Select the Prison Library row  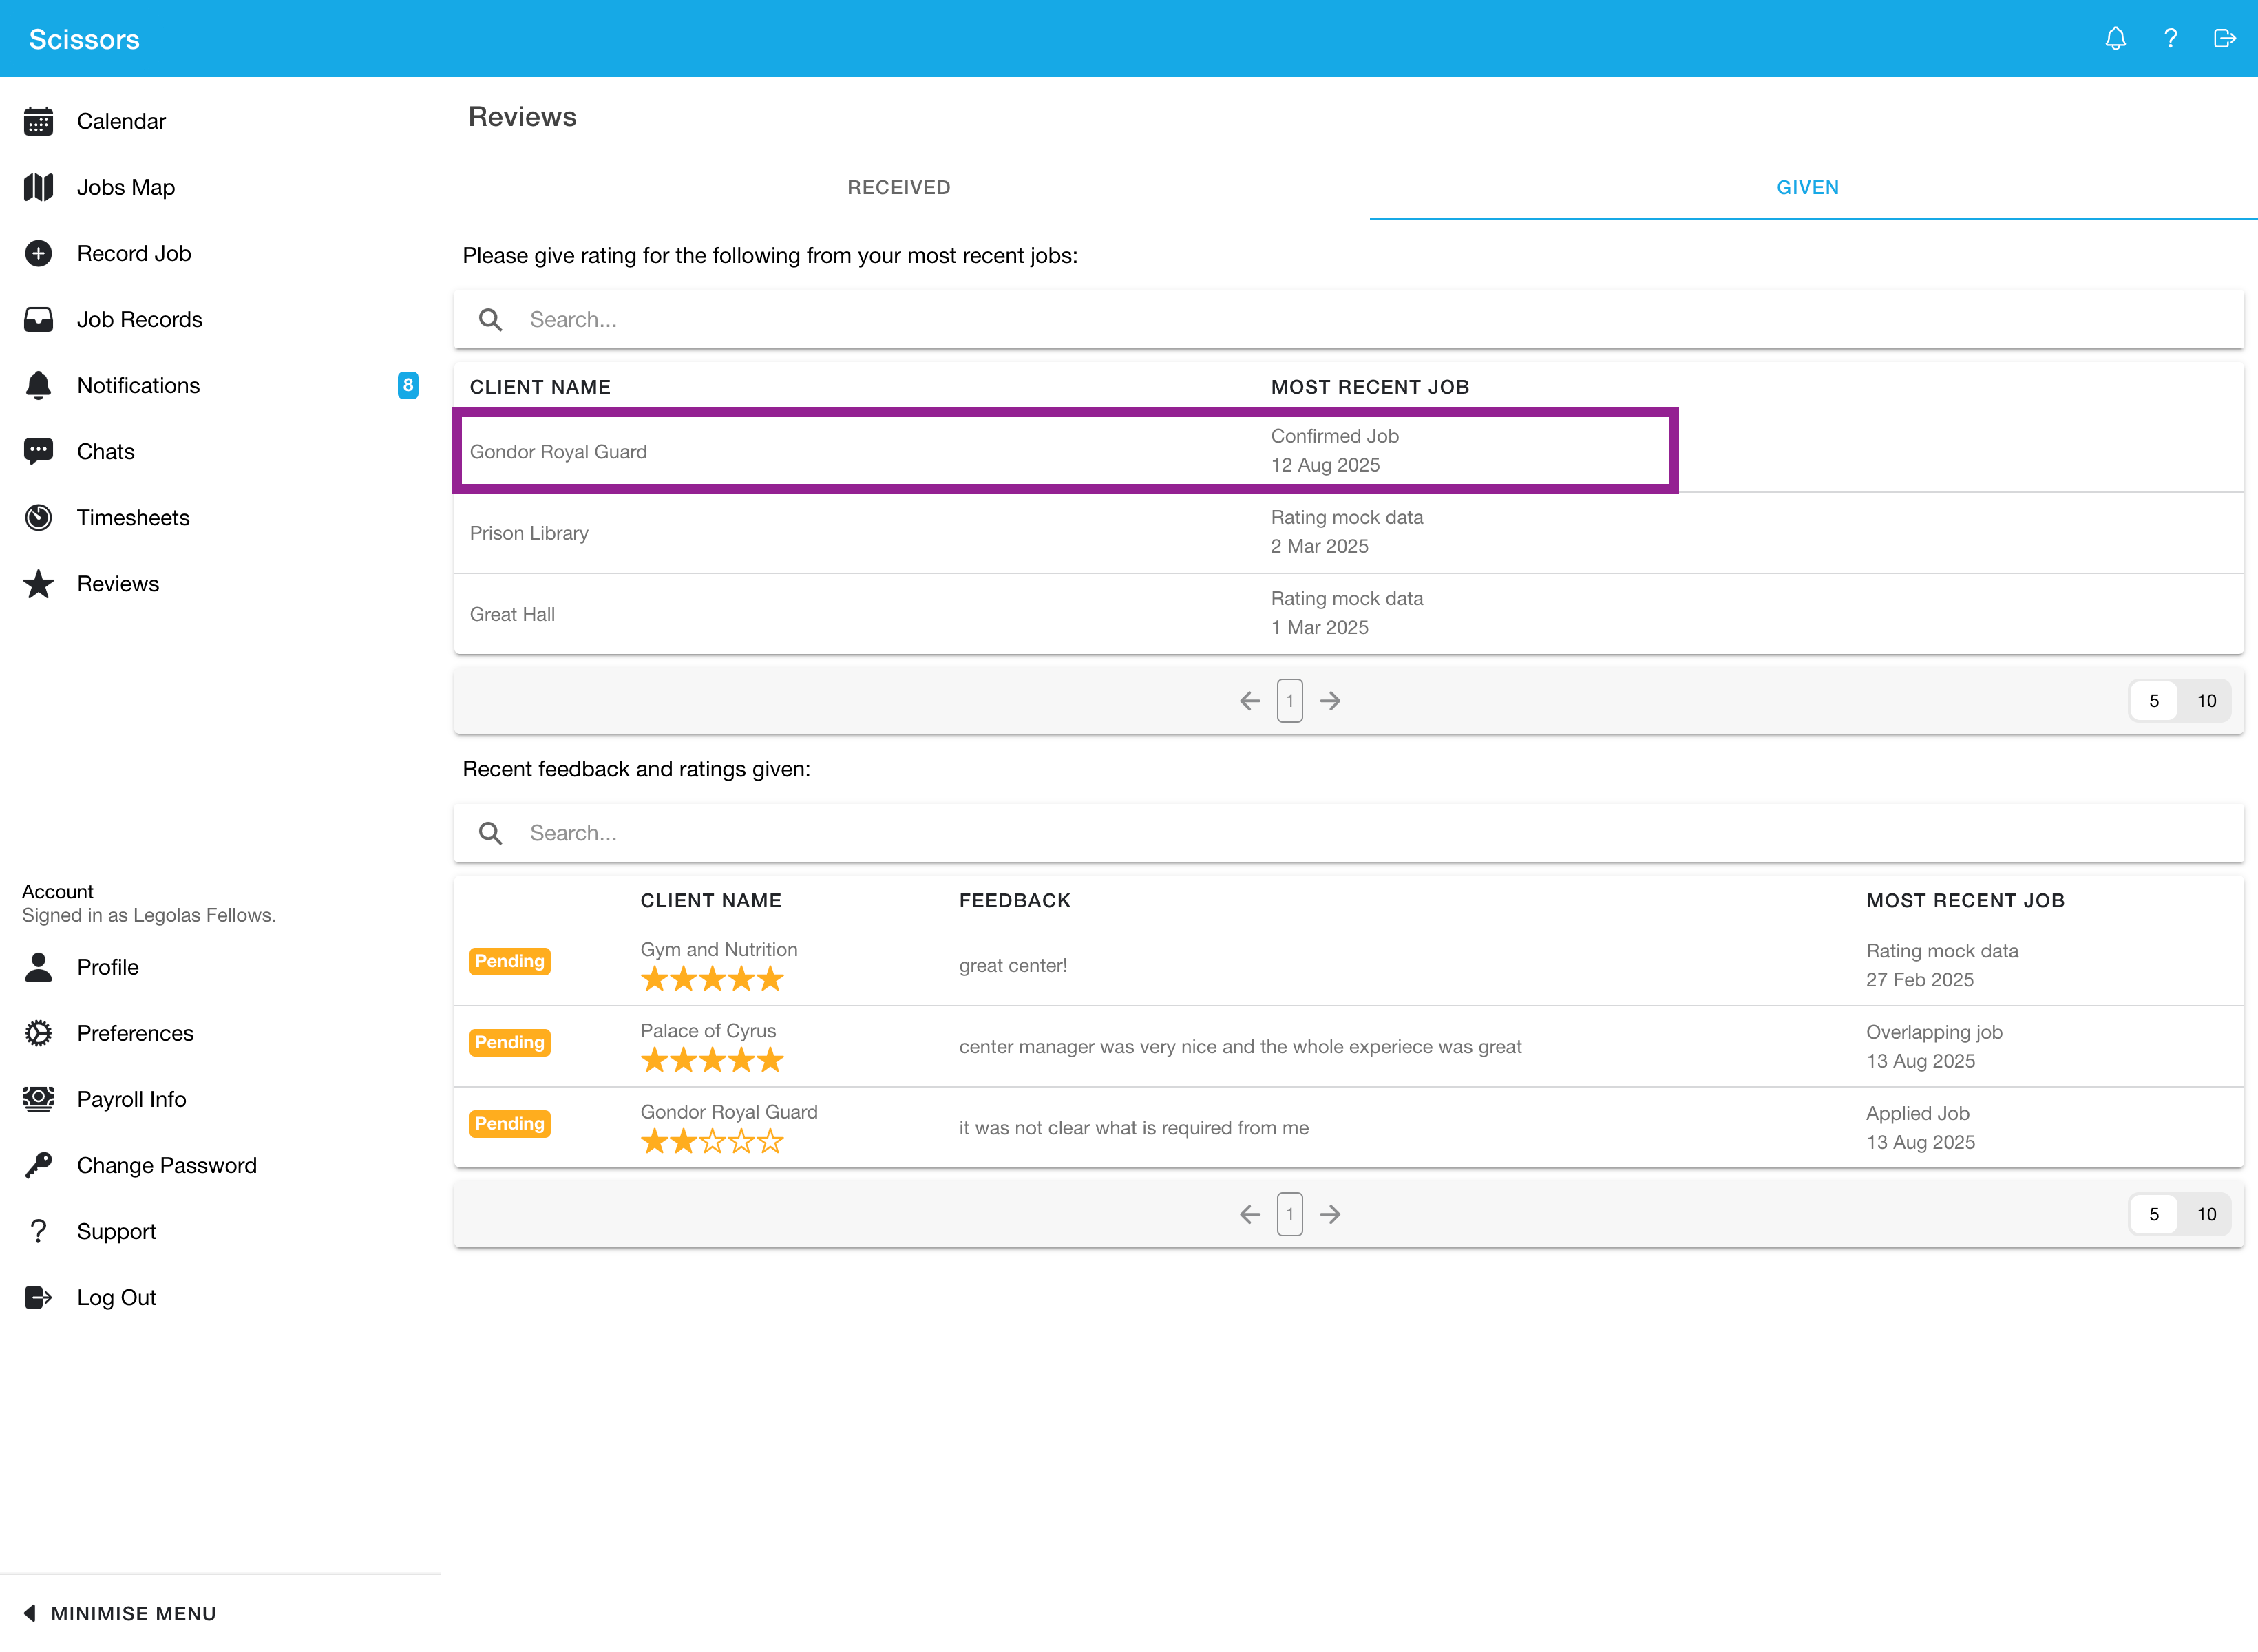point(1349,533)
